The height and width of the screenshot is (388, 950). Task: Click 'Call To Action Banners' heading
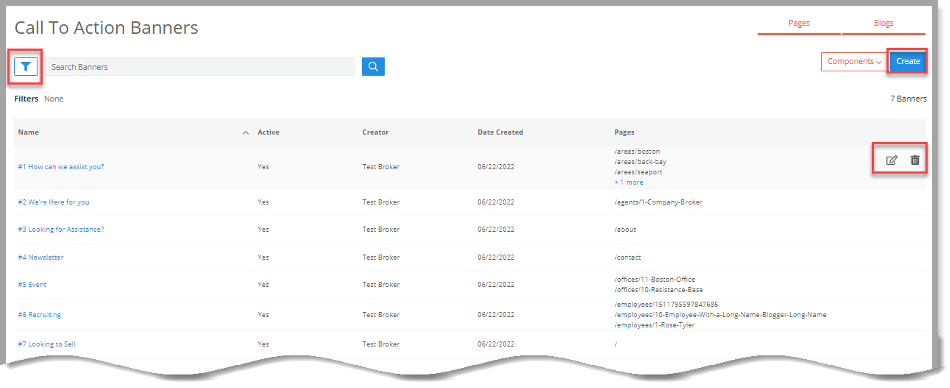click(106, 27)
